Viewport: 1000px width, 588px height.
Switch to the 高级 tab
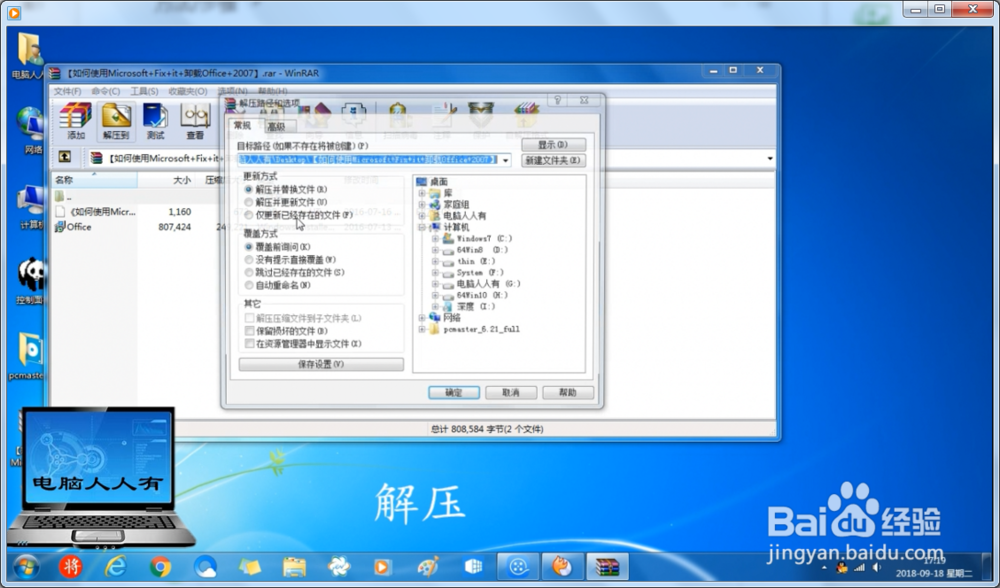pyautogui.click(x=277, y=125)
